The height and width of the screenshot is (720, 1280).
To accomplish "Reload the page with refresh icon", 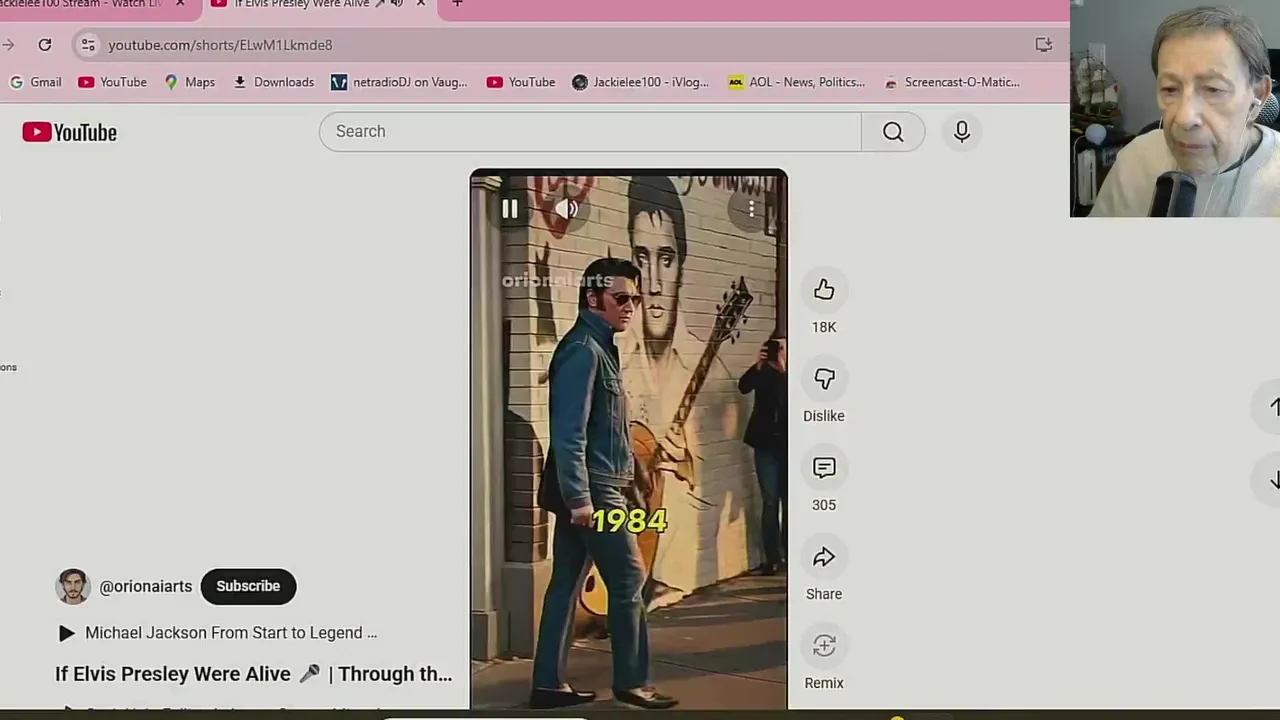I will pyautogui.click(x=45, y=45).
